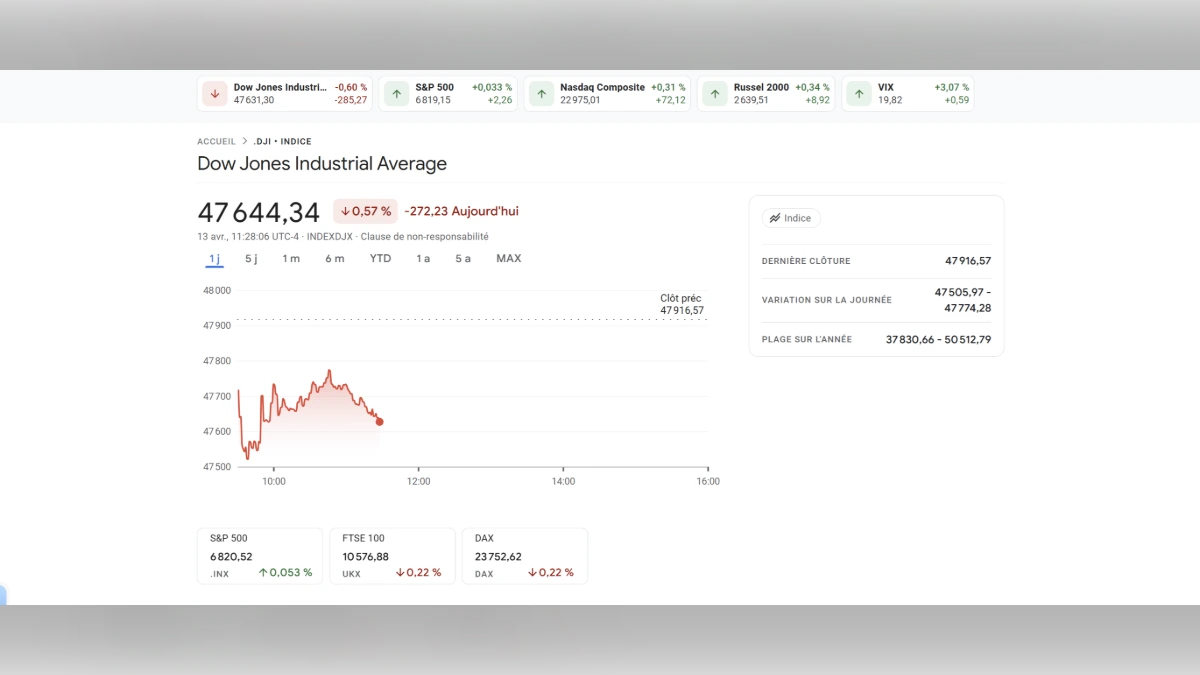Viewport: 1200px width, 675px height.
Task: Select the YTD chart range
Action: click(x=380, y=259)
